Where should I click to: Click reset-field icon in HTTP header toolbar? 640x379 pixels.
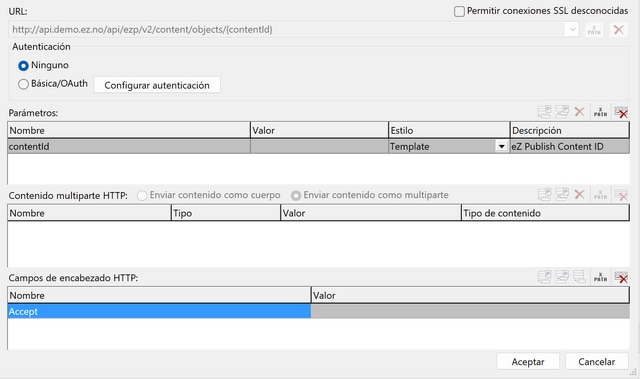(621, 277)
